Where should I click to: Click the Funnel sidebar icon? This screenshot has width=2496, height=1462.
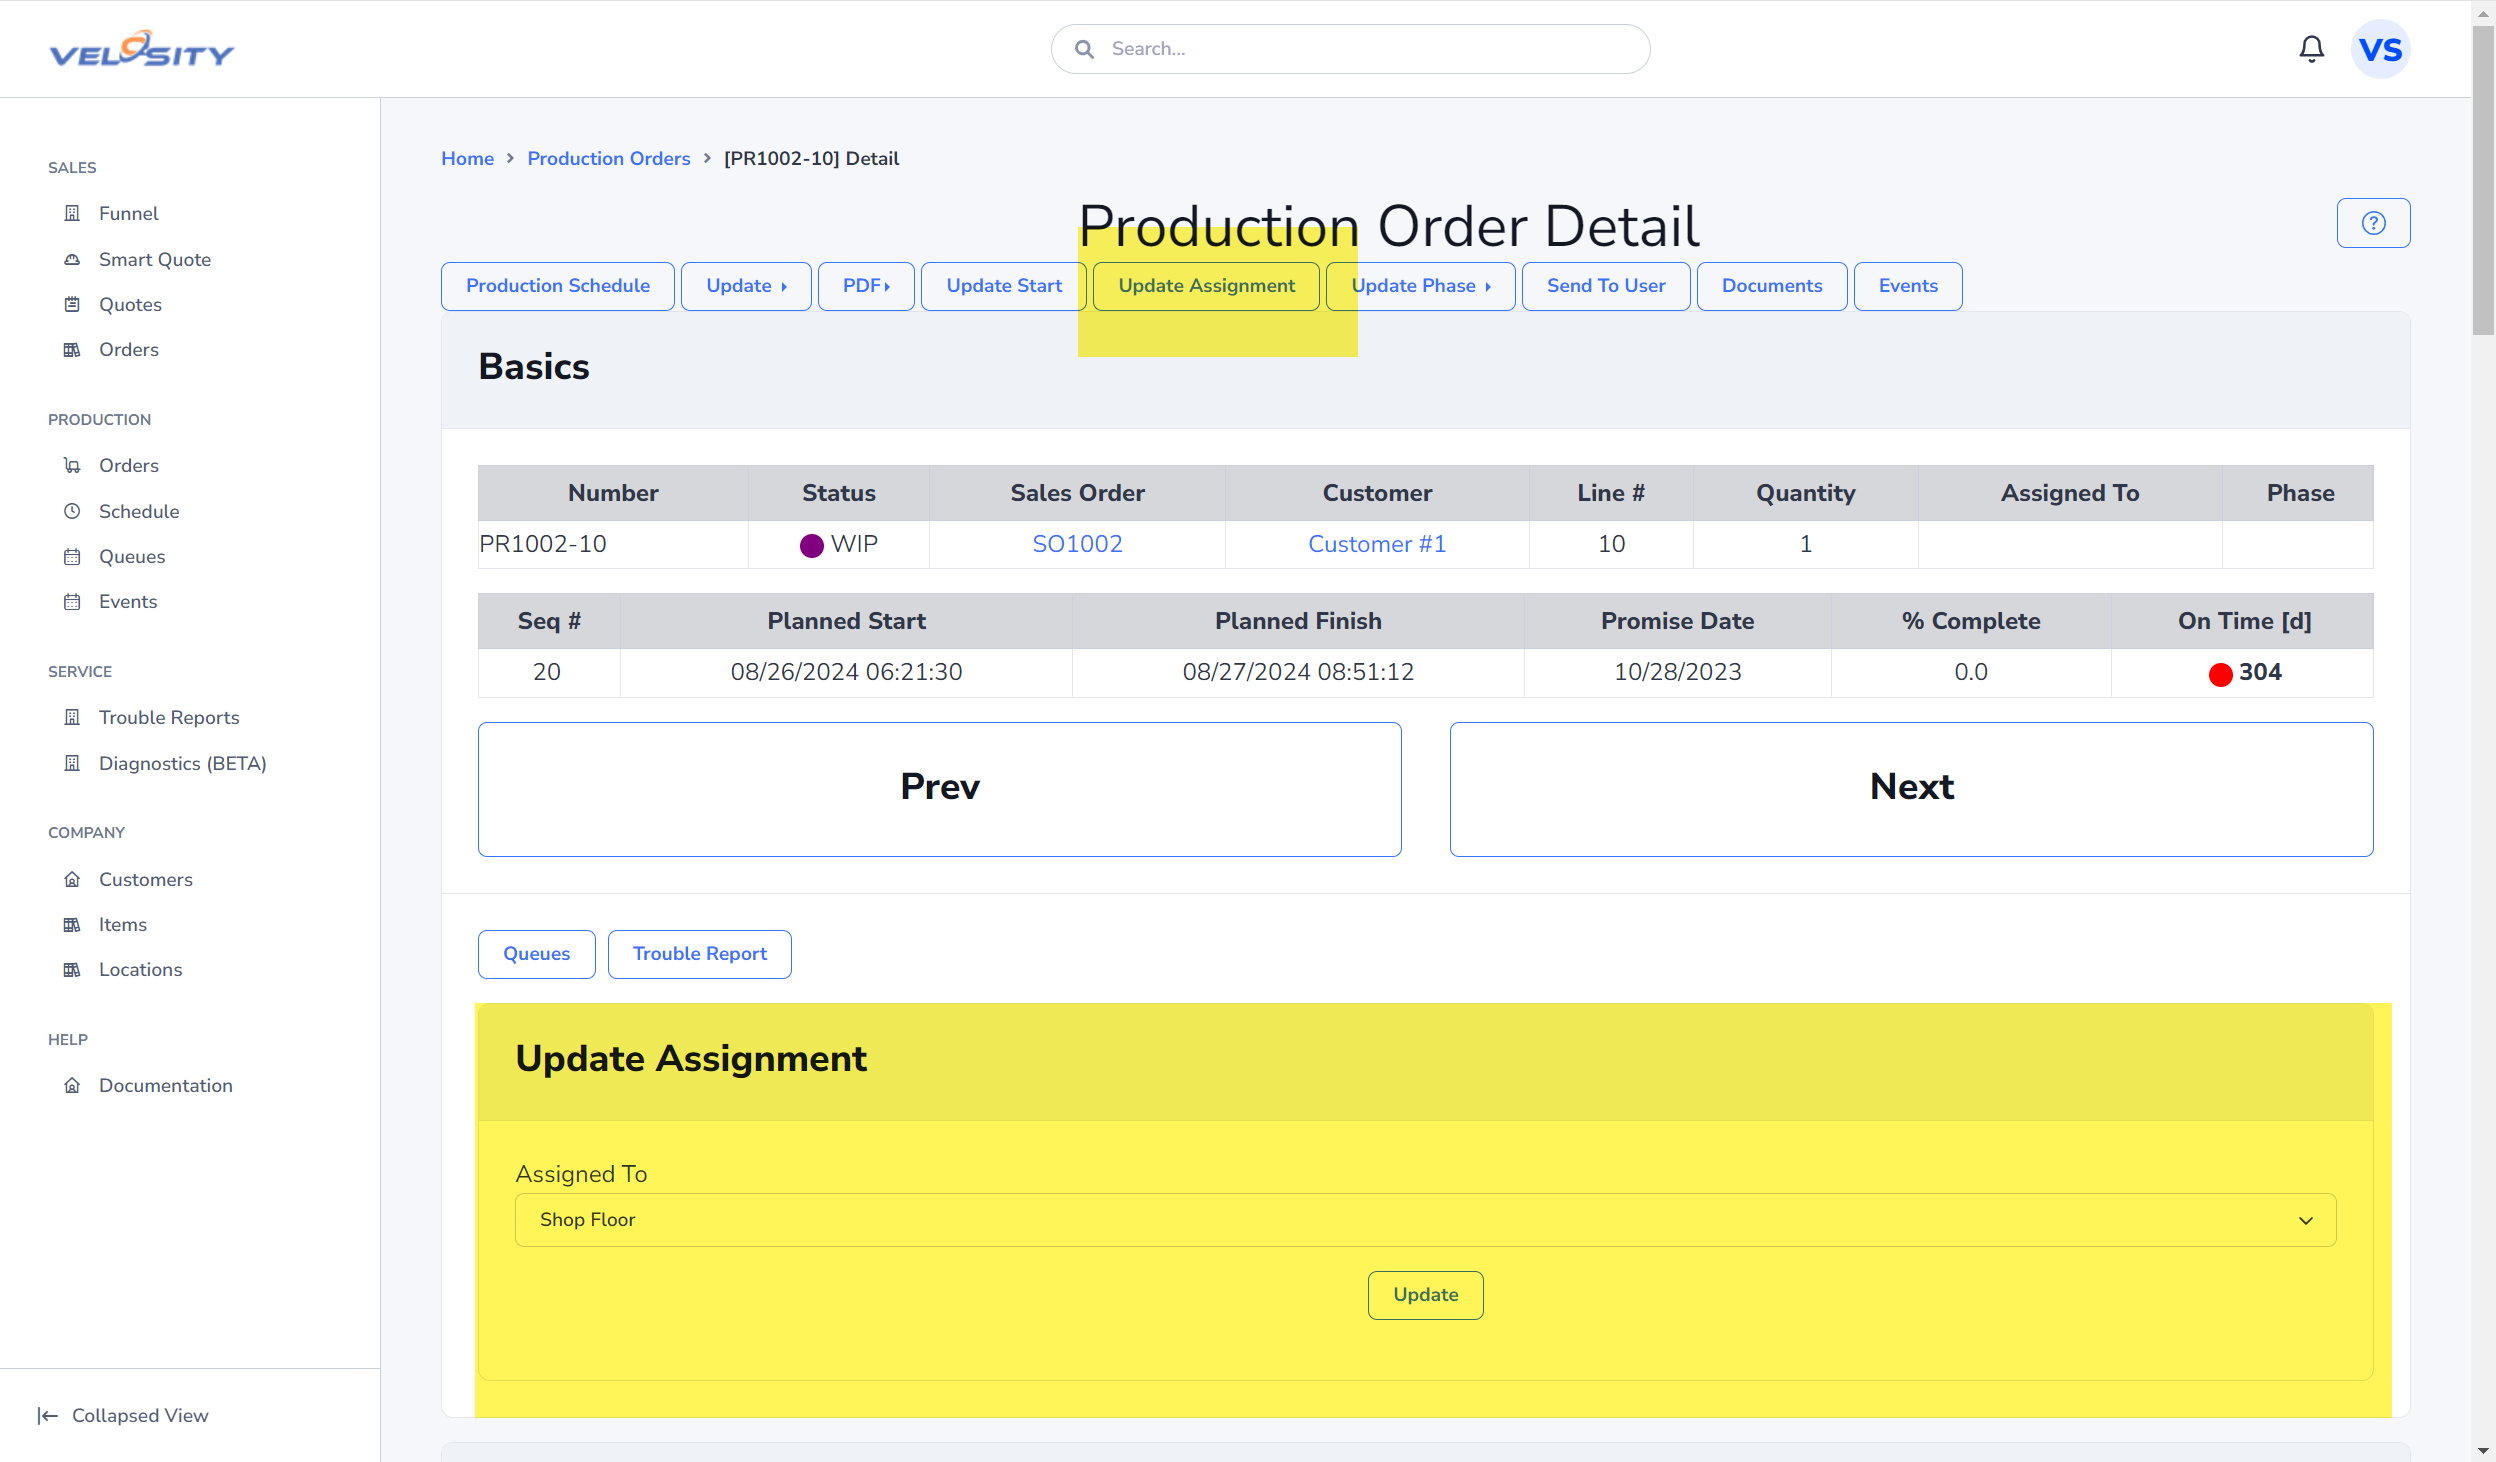click(x=72, y=213)
